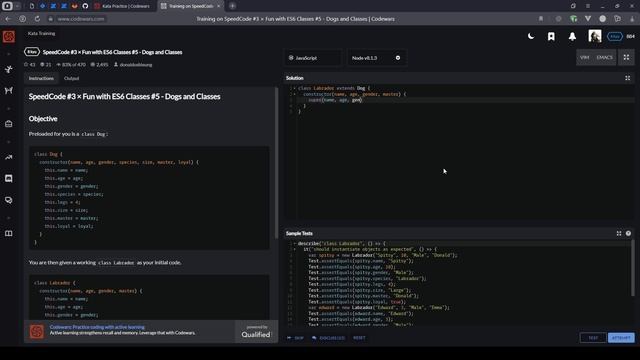Open notifications bell icon

click(x=572, y=37)
